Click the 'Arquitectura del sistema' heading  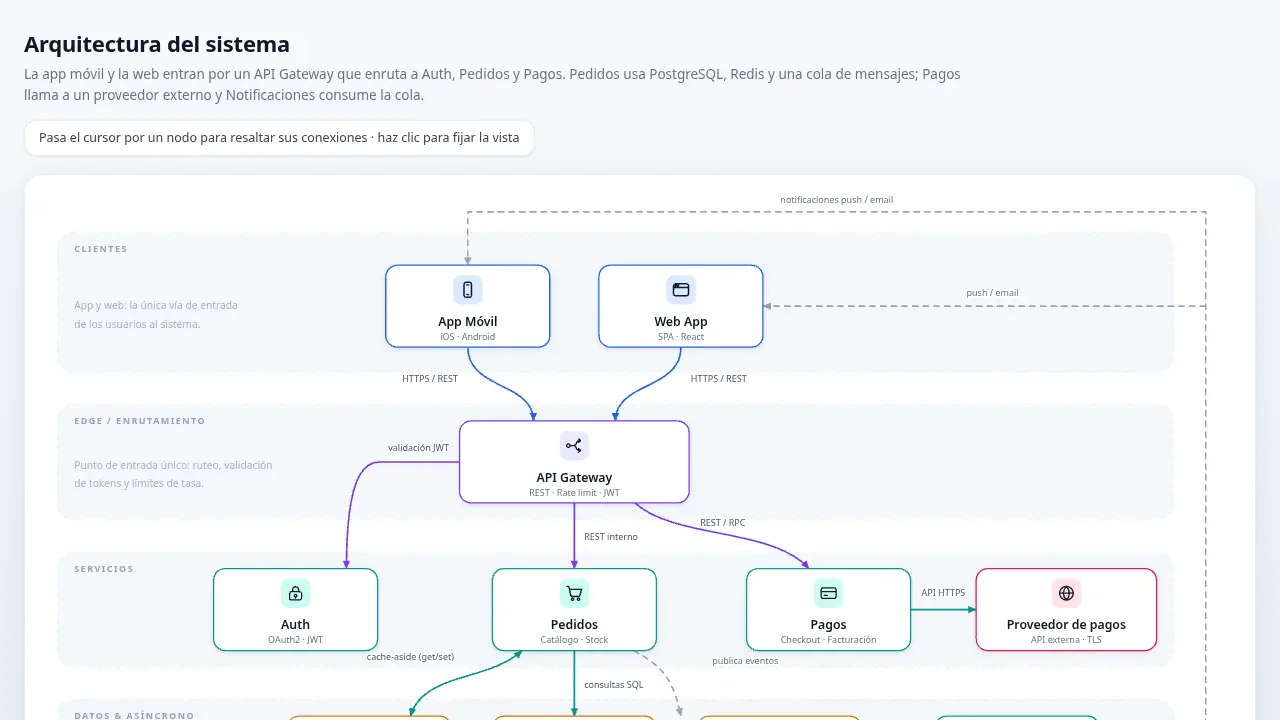tap(157, 44)
